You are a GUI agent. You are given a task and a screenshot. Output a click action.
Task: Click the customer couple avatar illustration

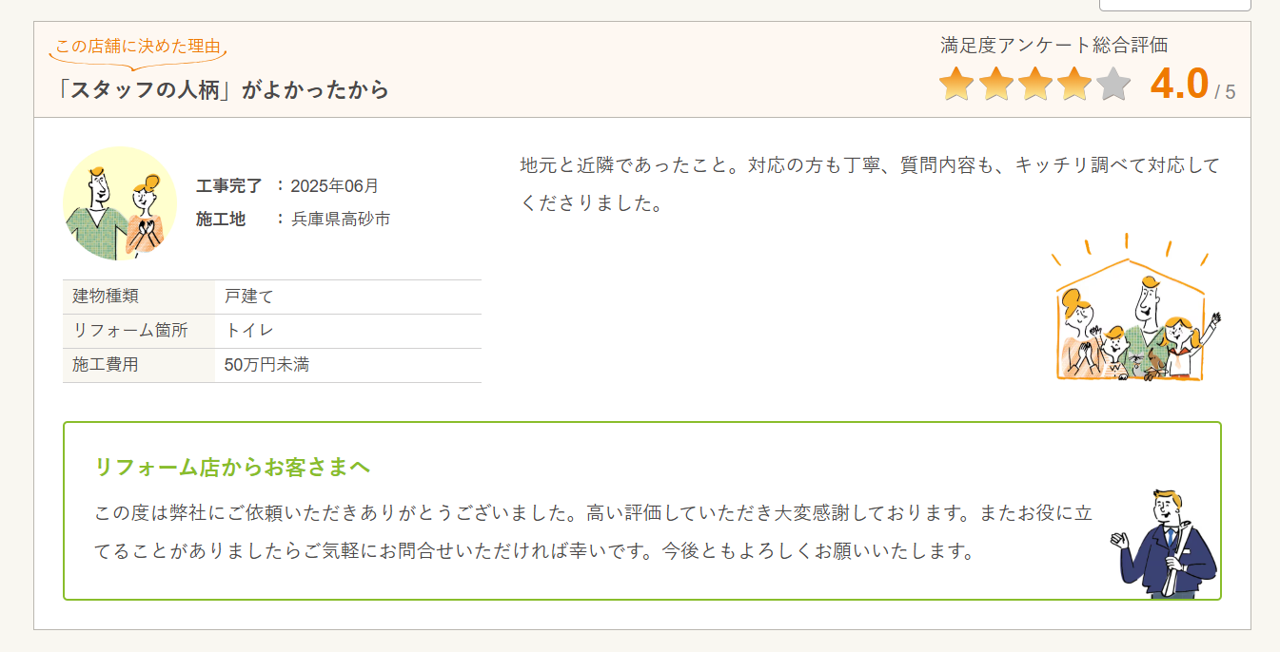click(x=120, y=203)
